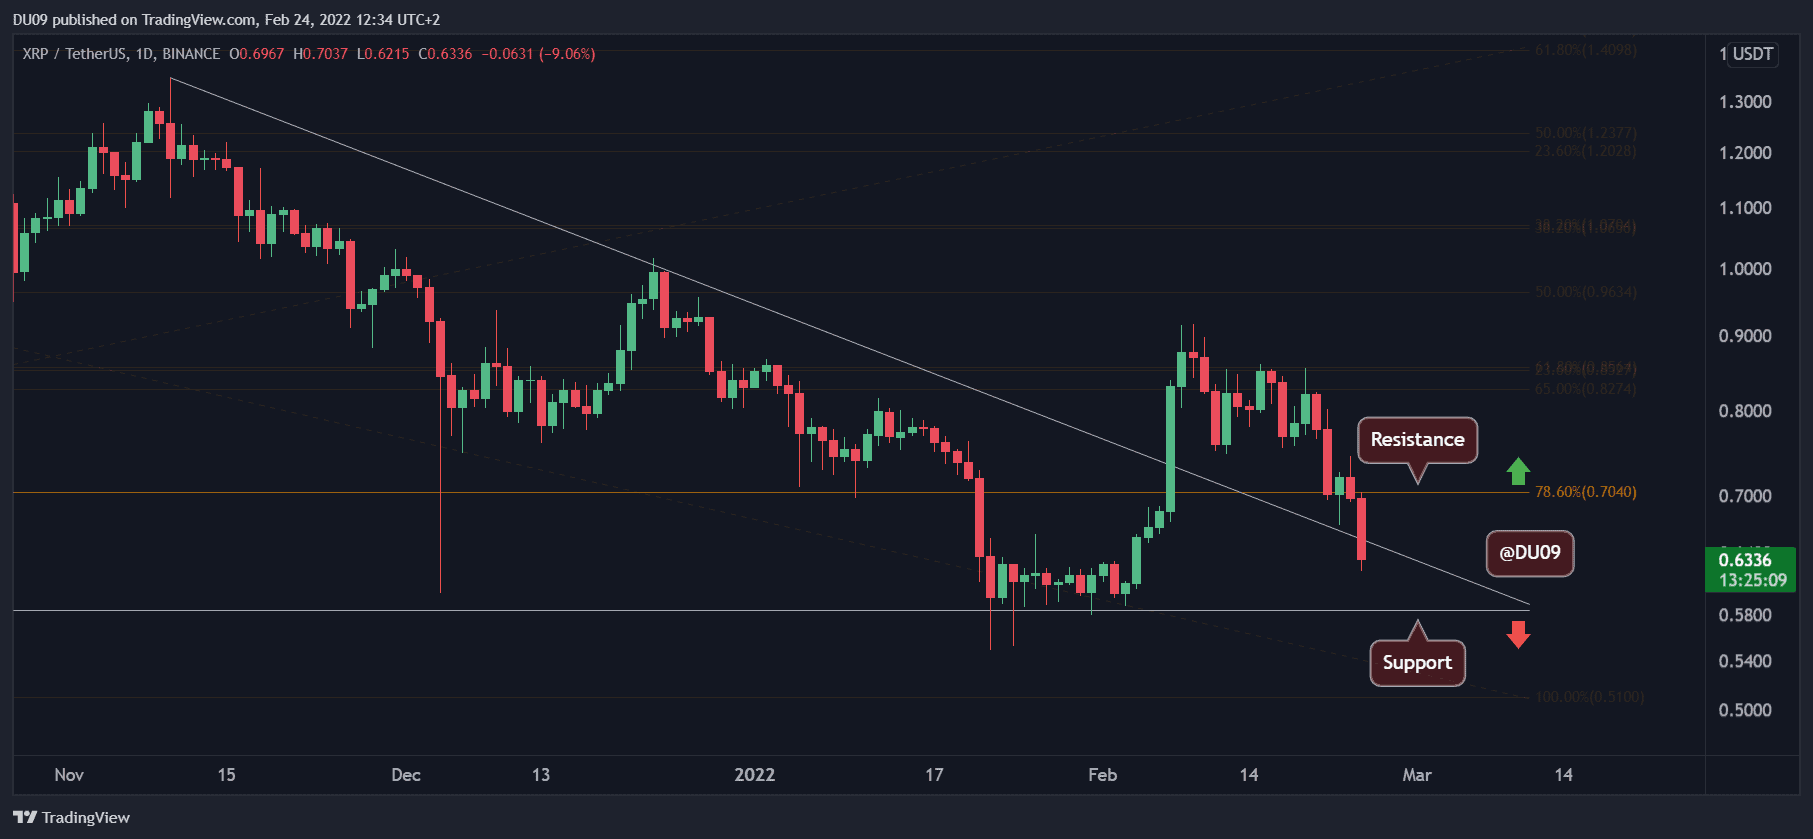The height and width of the screenshot is (839, 1813).
Task: Click the 1.3000 price axis value
Action: [x=1745, y=102]
